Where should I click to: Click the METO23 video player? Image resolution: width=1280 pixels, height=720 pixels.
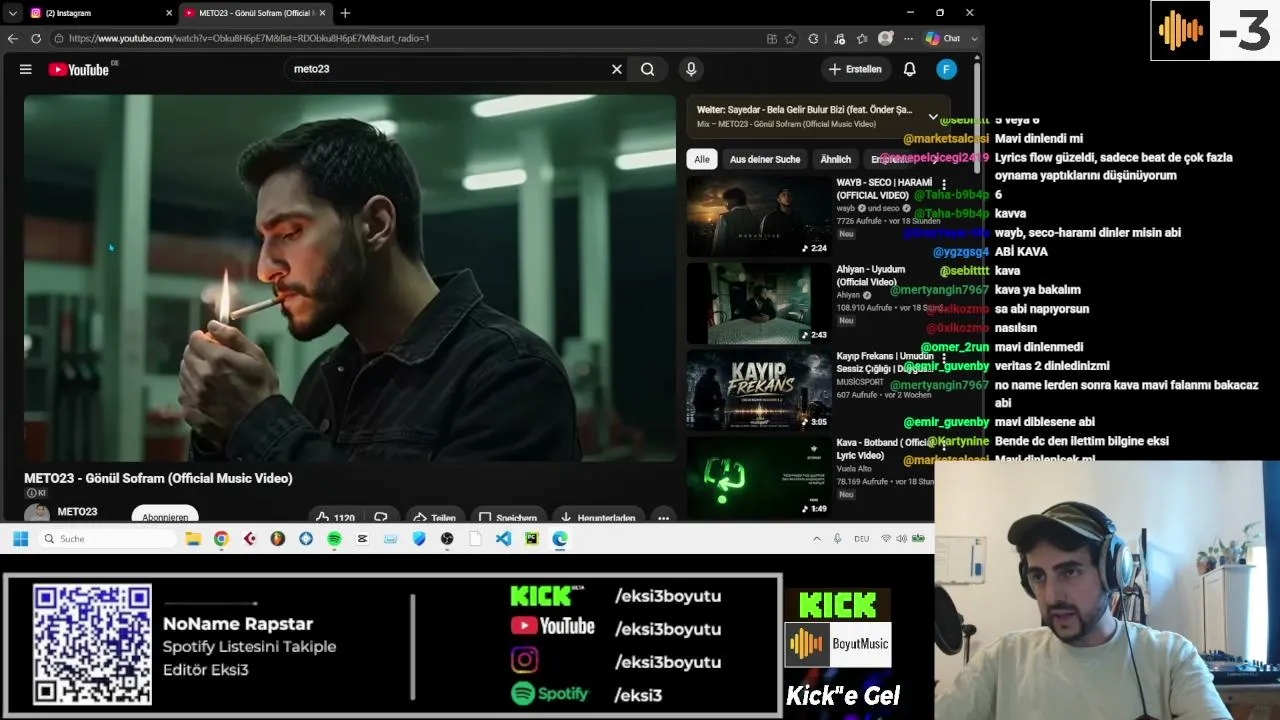(x=350, y=278)
